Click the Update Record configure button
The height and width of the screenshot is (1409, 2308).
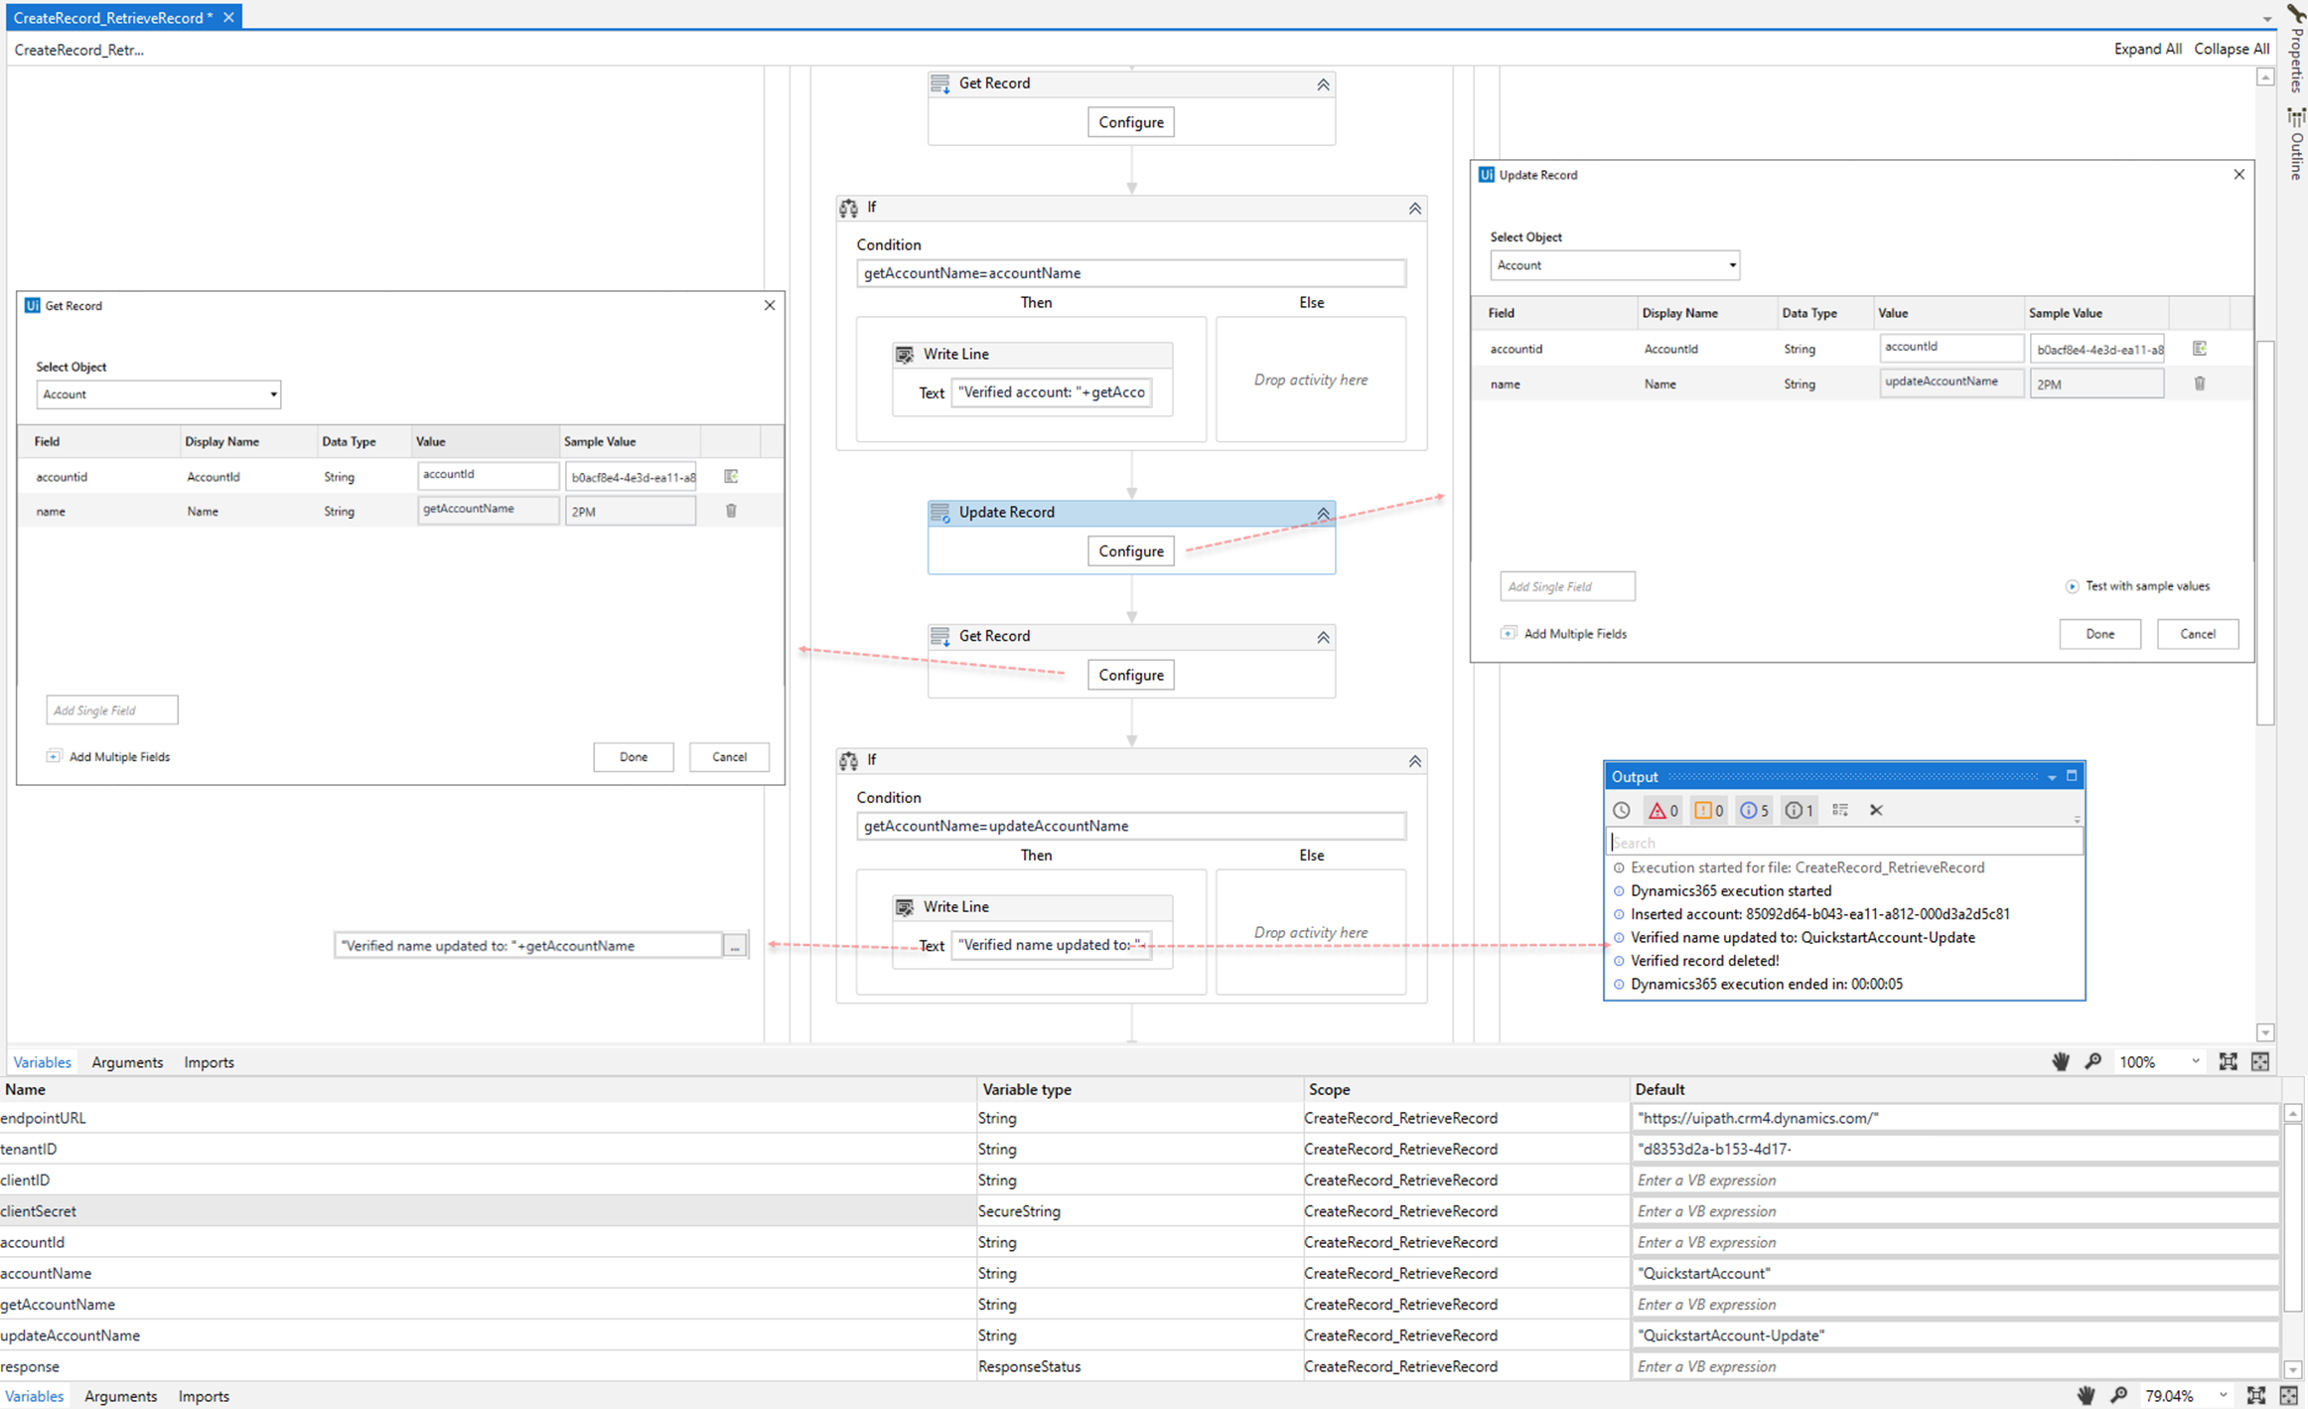(1129, 550)
